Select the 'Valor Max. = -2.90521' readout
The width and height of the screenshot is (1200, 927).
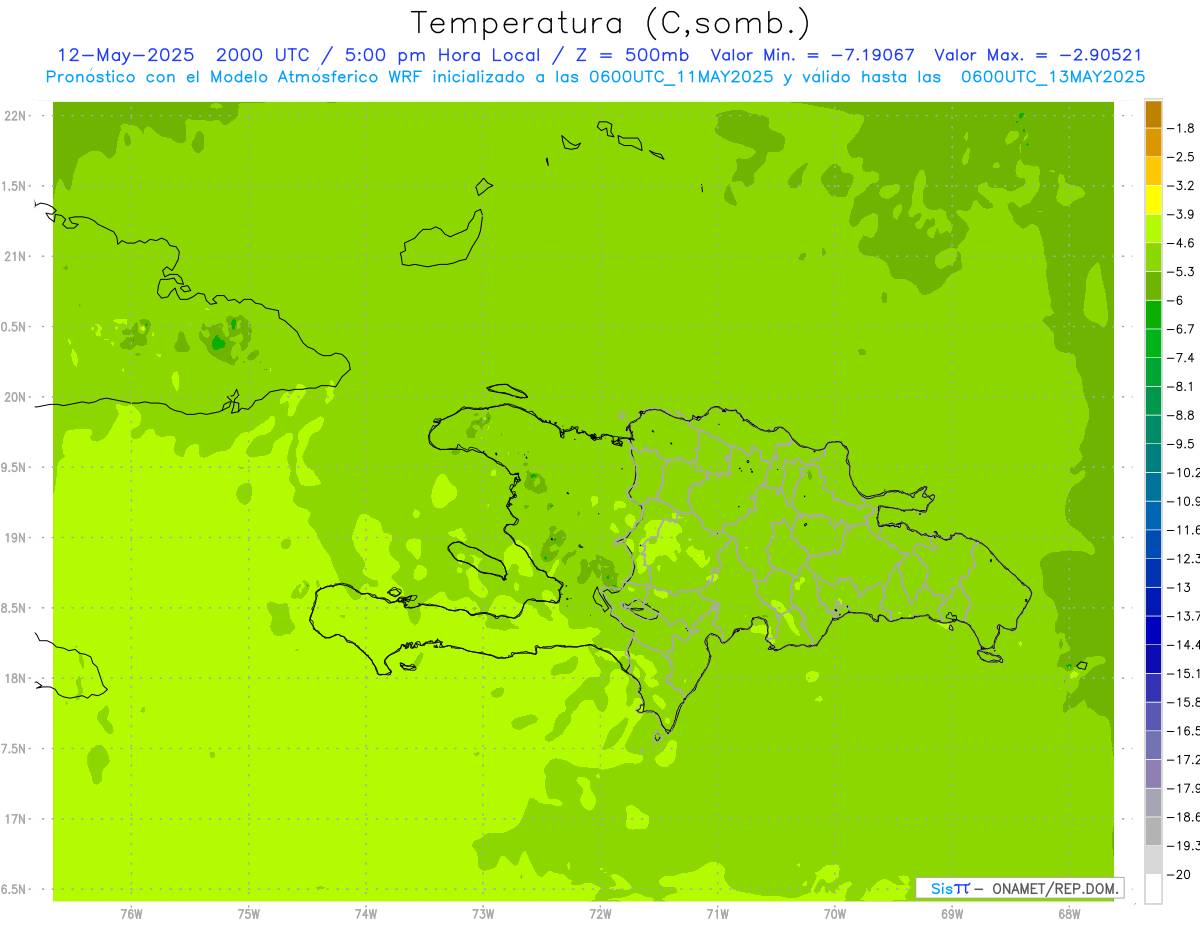(x=1038, y=55)
